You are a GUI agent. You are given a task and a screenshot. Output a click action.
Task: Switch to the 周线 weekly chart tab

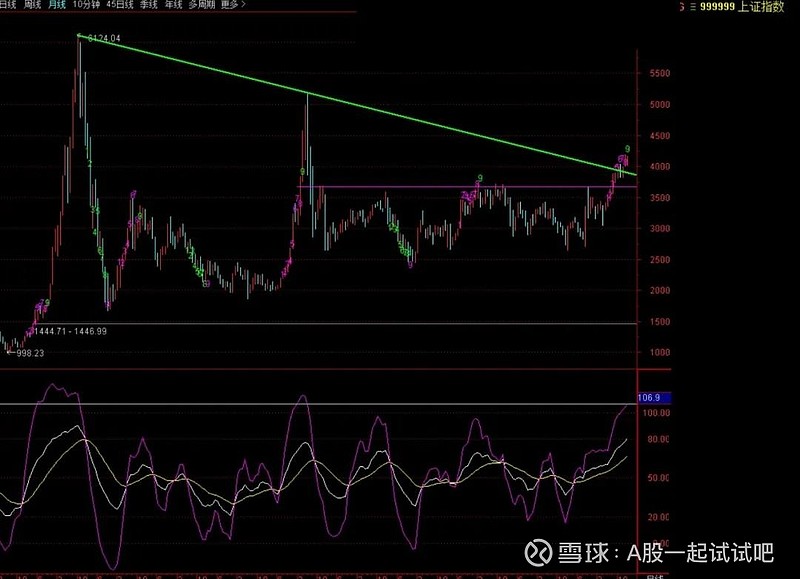[x=33, y=6]
